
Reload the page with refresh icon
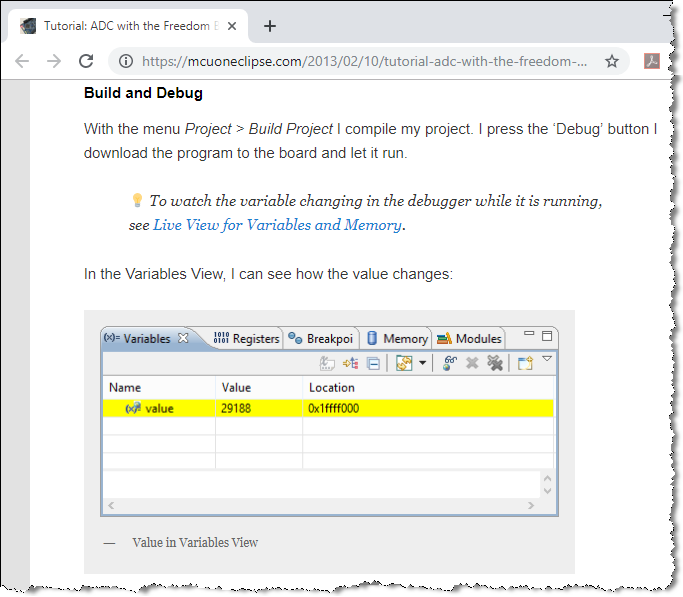(86, 61)
